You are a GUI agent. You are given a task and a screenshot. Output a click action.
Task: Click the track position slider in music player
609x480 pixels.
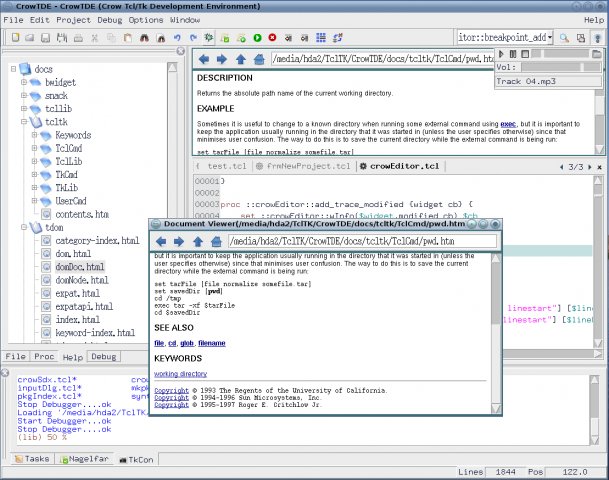(560, 54)
